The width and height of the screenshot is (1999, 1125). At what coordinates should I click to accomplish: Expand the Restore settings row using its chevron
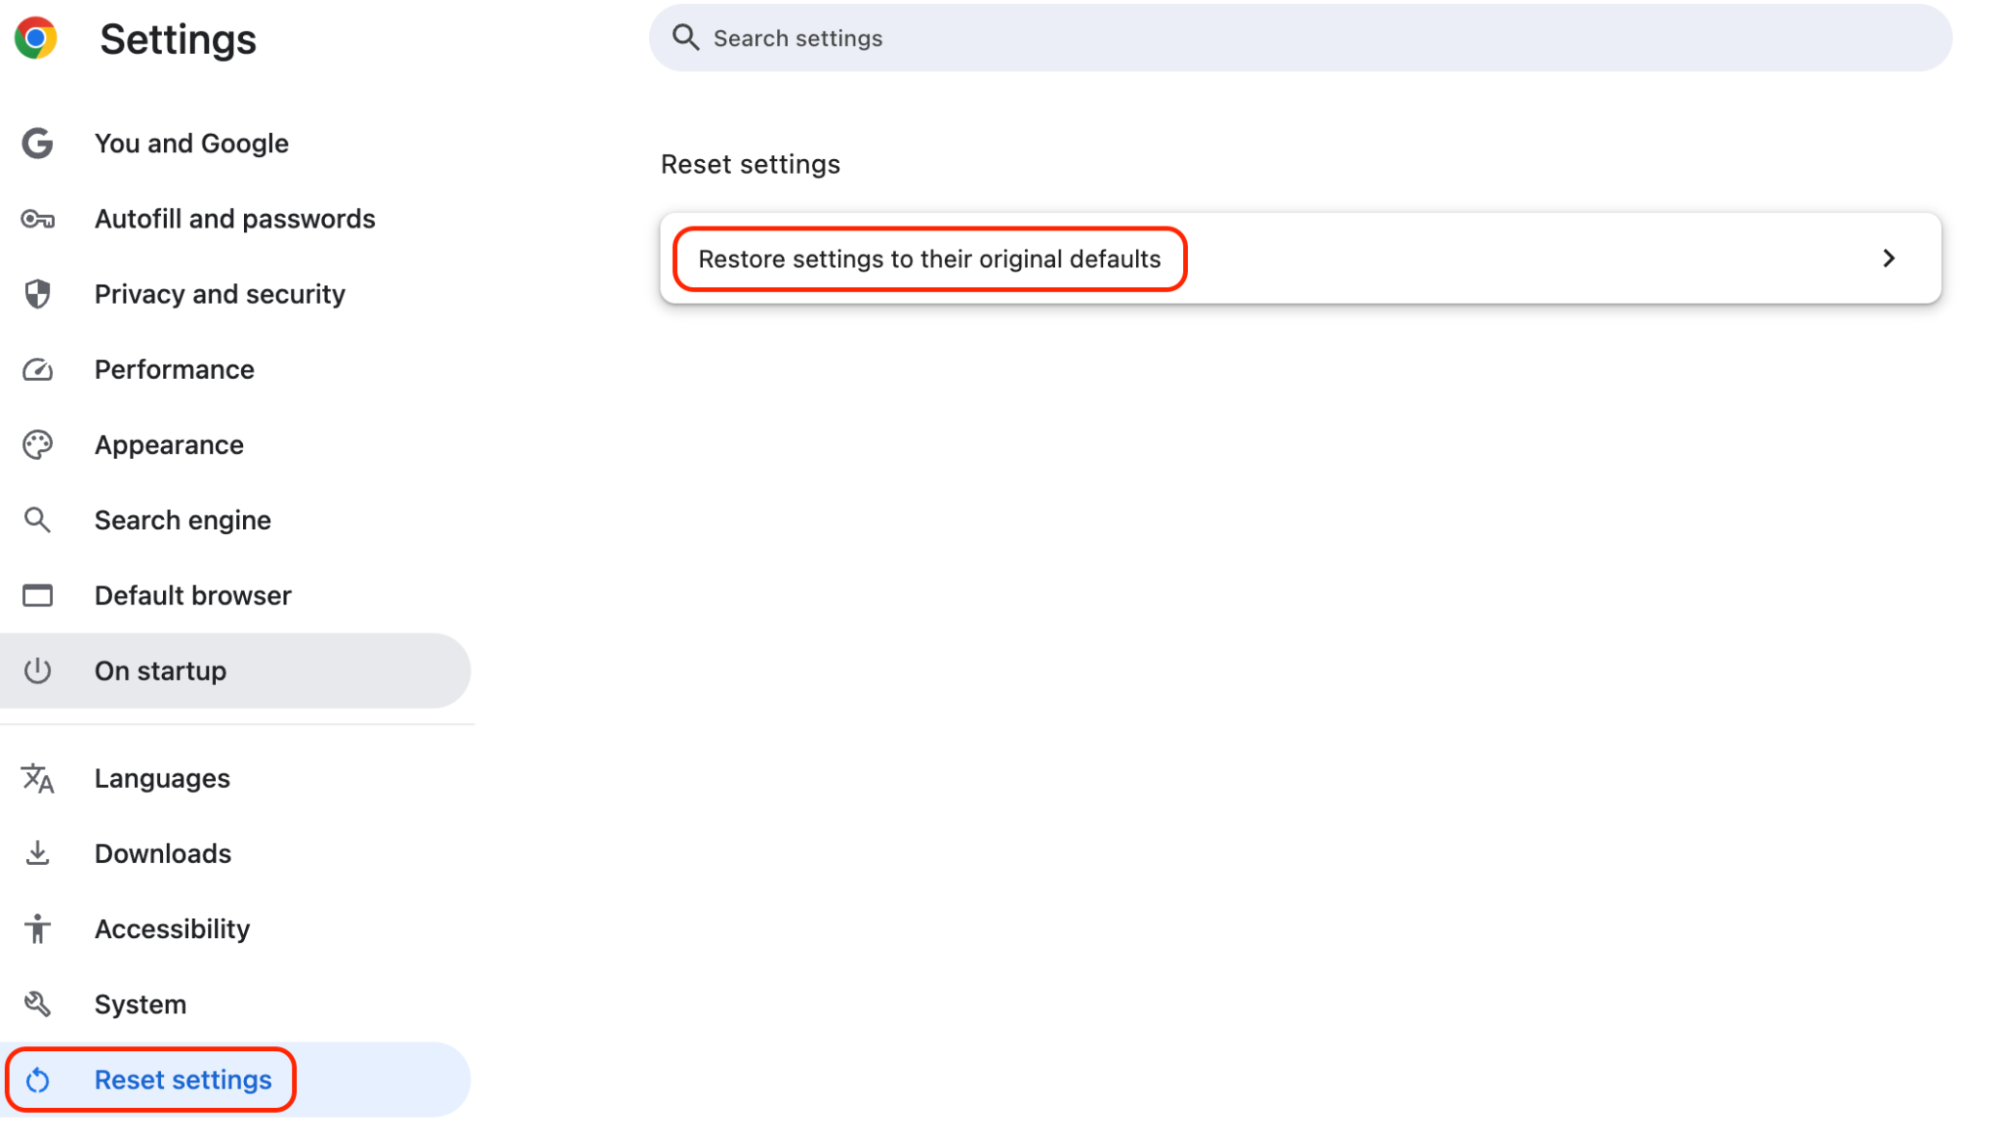click(x=1888, y=259)
